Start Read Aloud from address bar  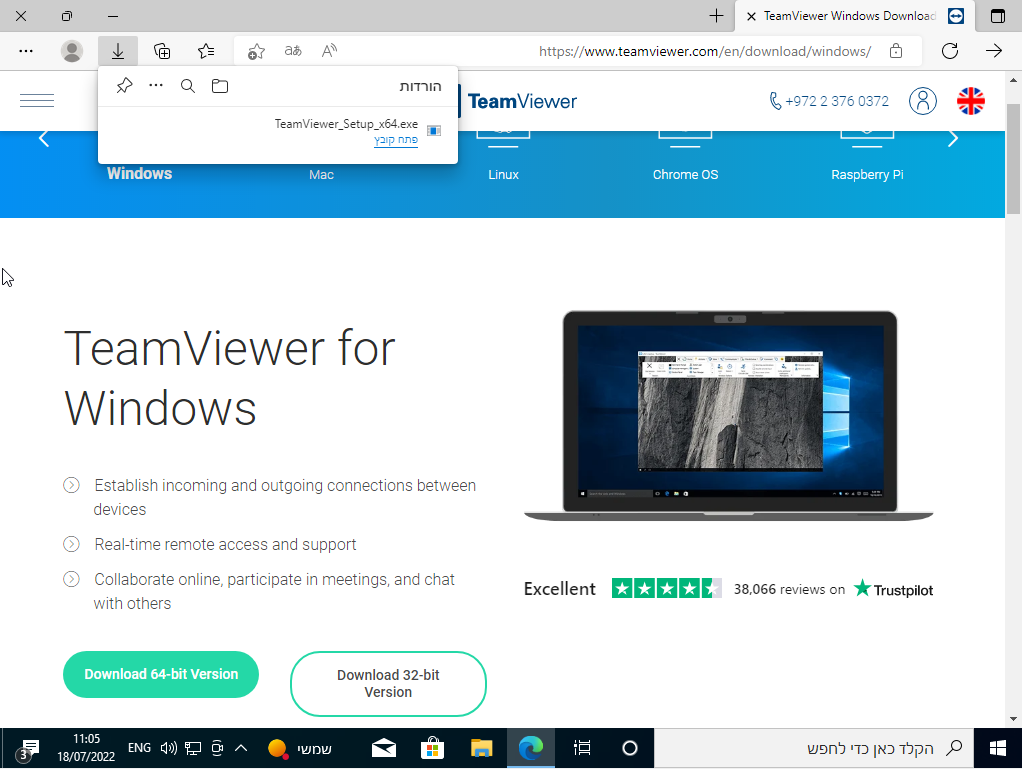point(330,51)
